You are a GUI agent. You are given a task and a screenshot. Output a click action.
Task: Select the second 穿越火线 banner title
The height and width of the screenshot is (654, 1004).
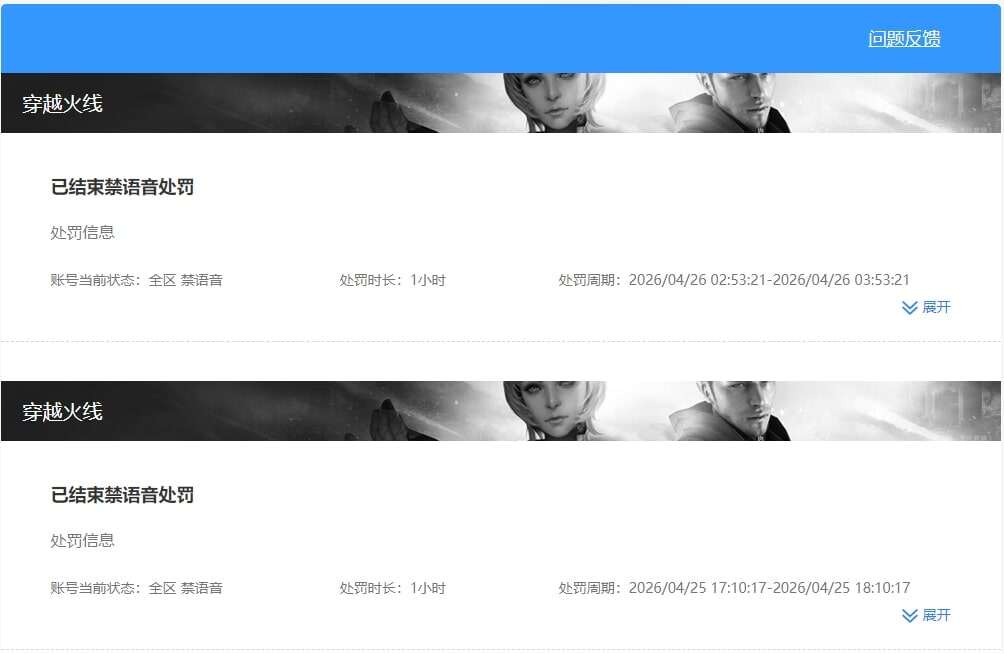tap(62, 411)
